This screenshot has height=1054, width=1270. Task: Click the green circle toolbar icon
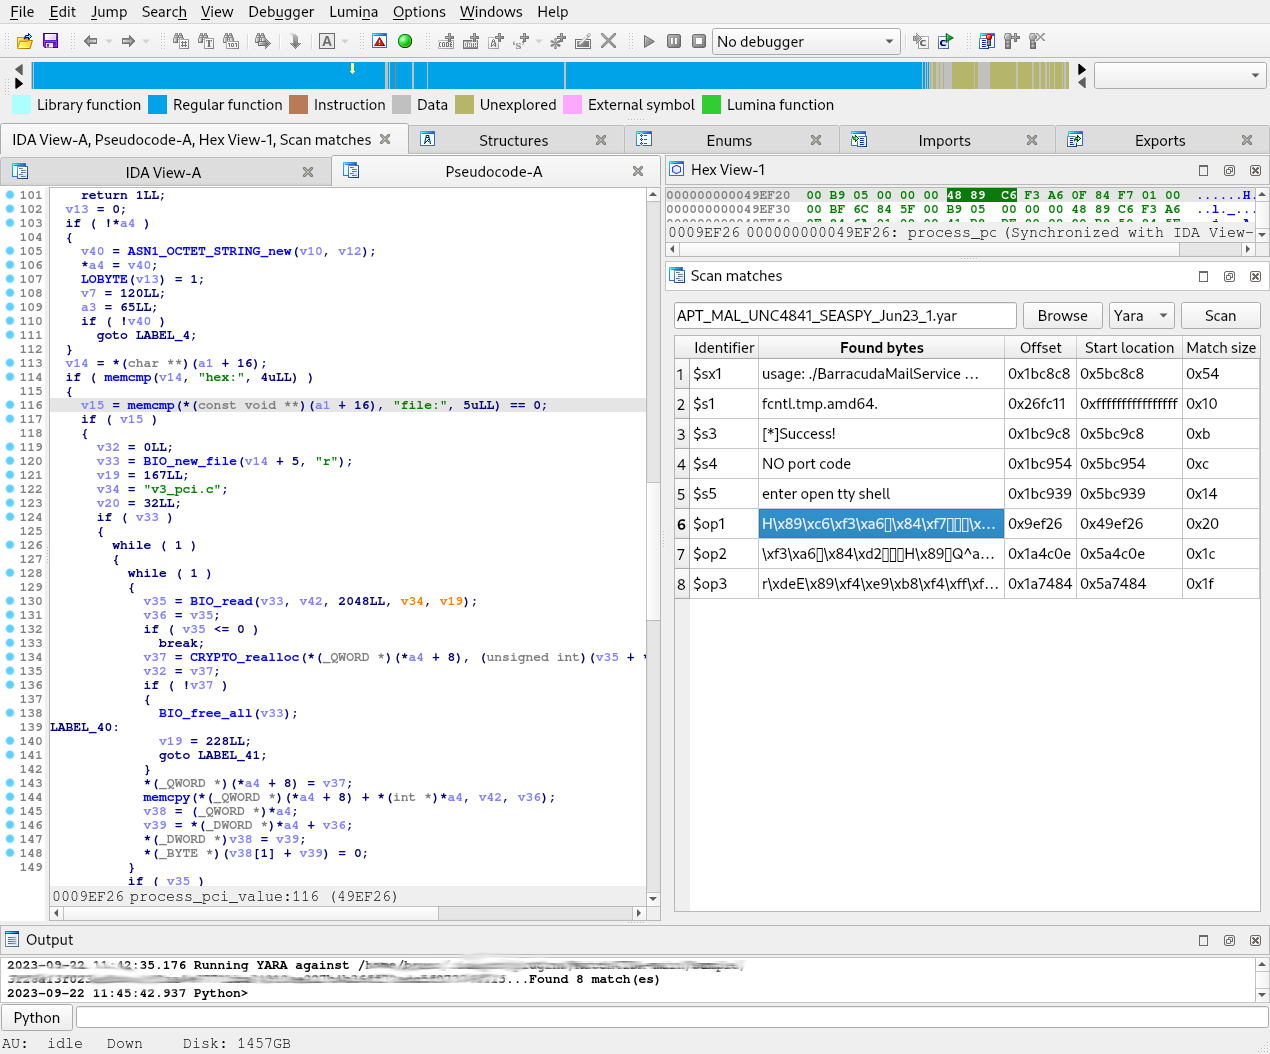pyautogui.click(x=405, y=41)
